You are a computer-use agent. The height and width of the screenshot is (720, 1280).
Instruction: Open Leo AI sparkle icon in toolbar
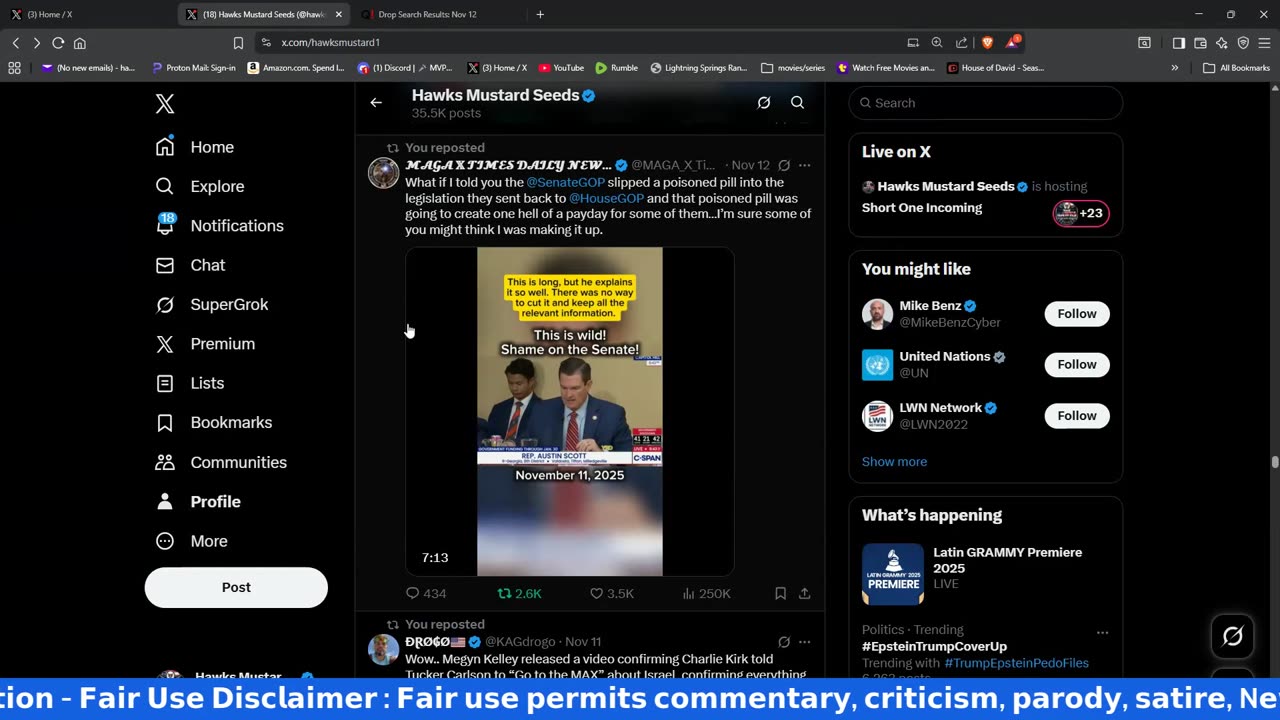[1222, 43]
